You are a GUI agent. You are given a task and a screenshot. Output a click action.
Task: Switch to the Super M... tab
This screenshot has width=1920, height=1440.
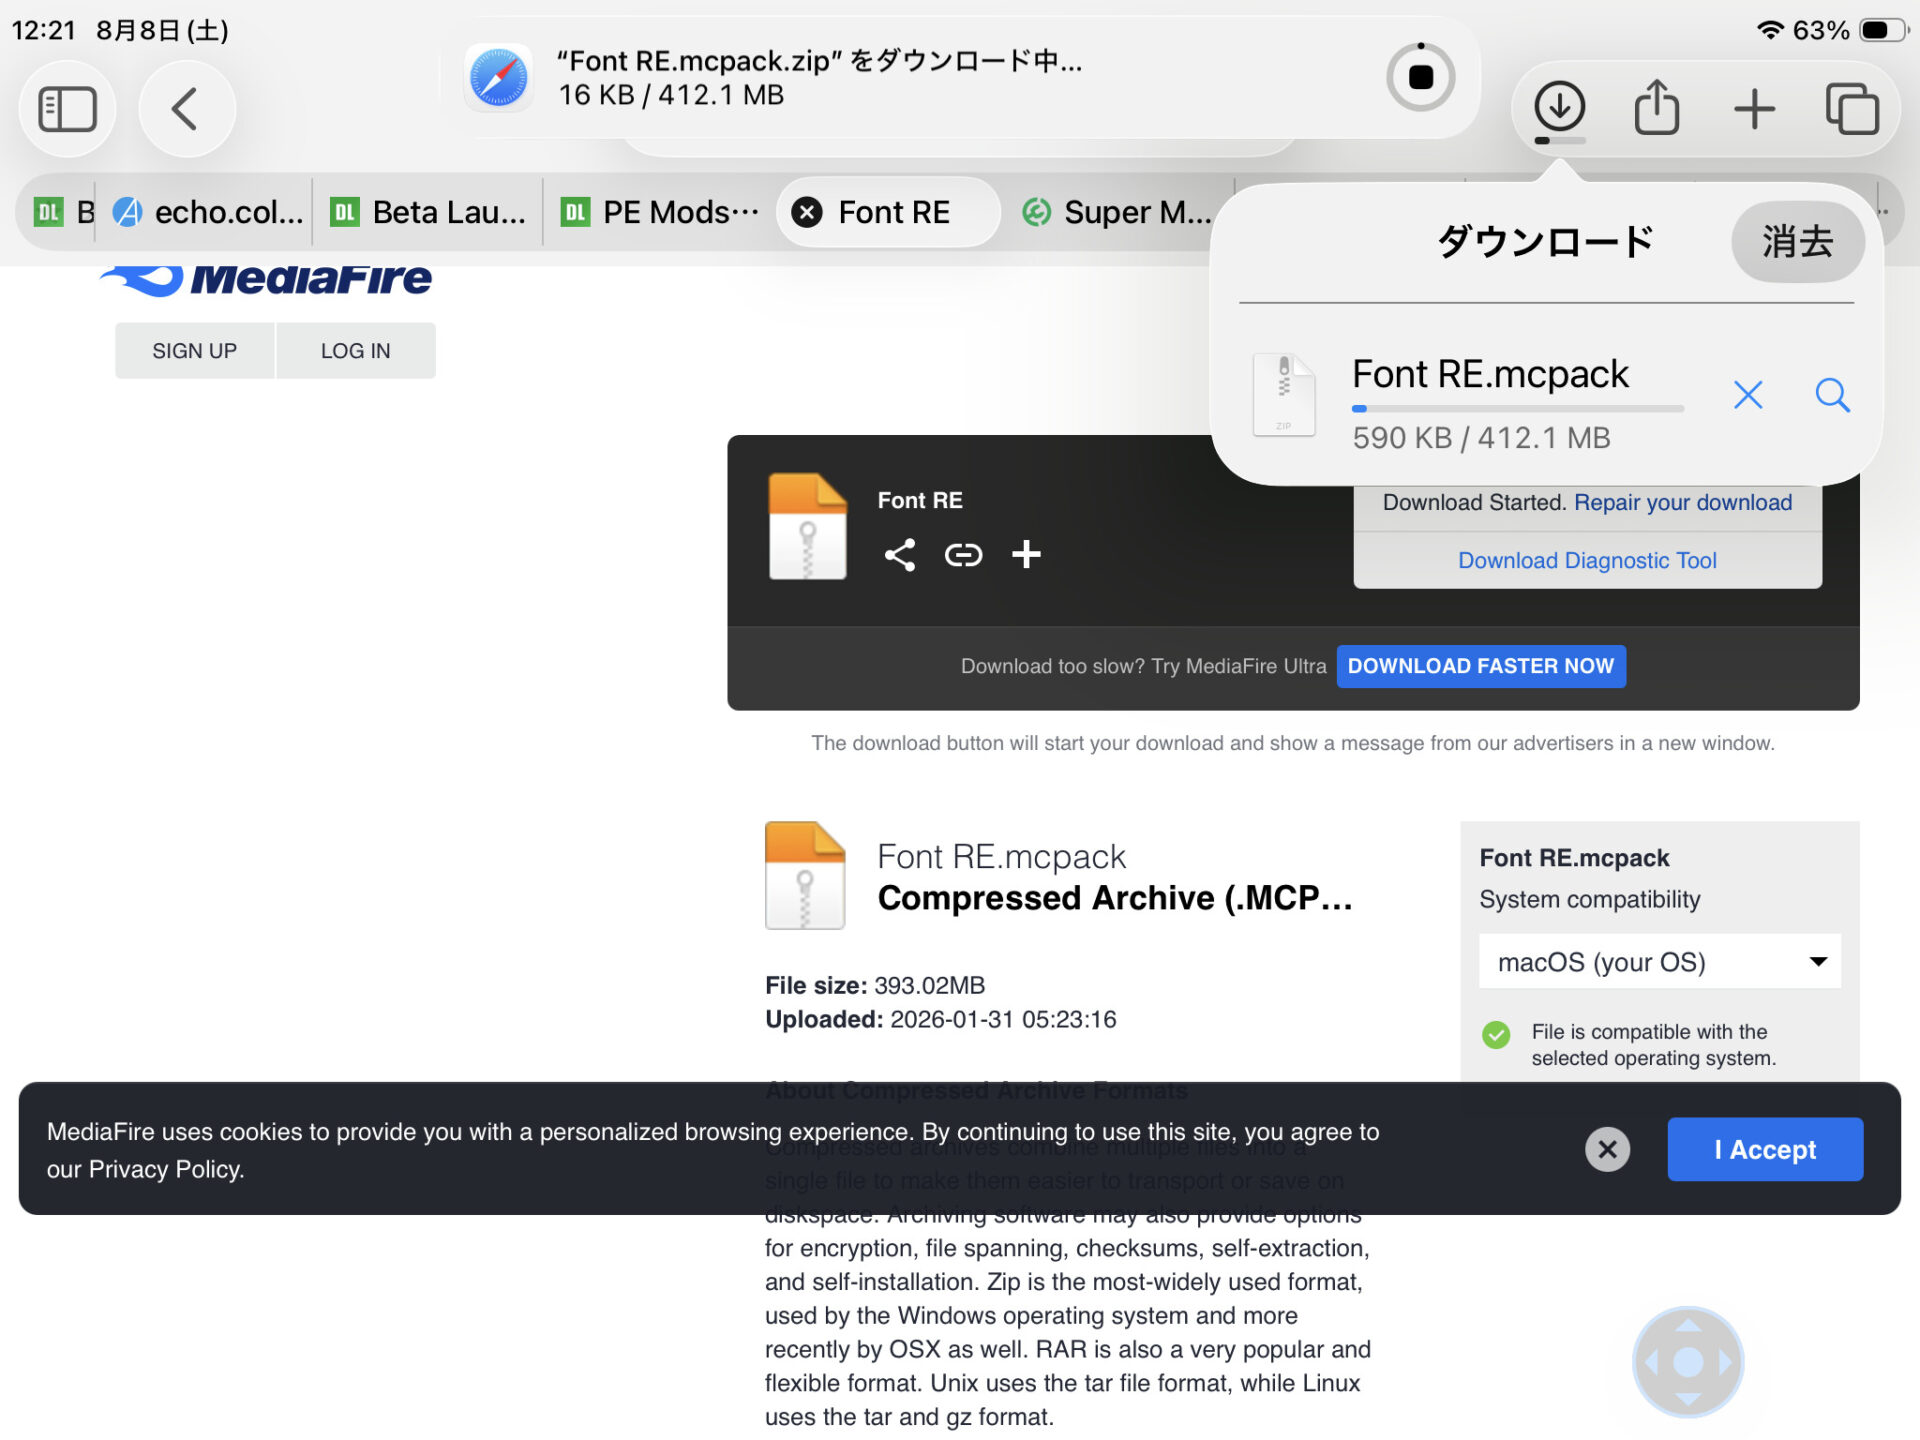click(x=1118, y=212)
